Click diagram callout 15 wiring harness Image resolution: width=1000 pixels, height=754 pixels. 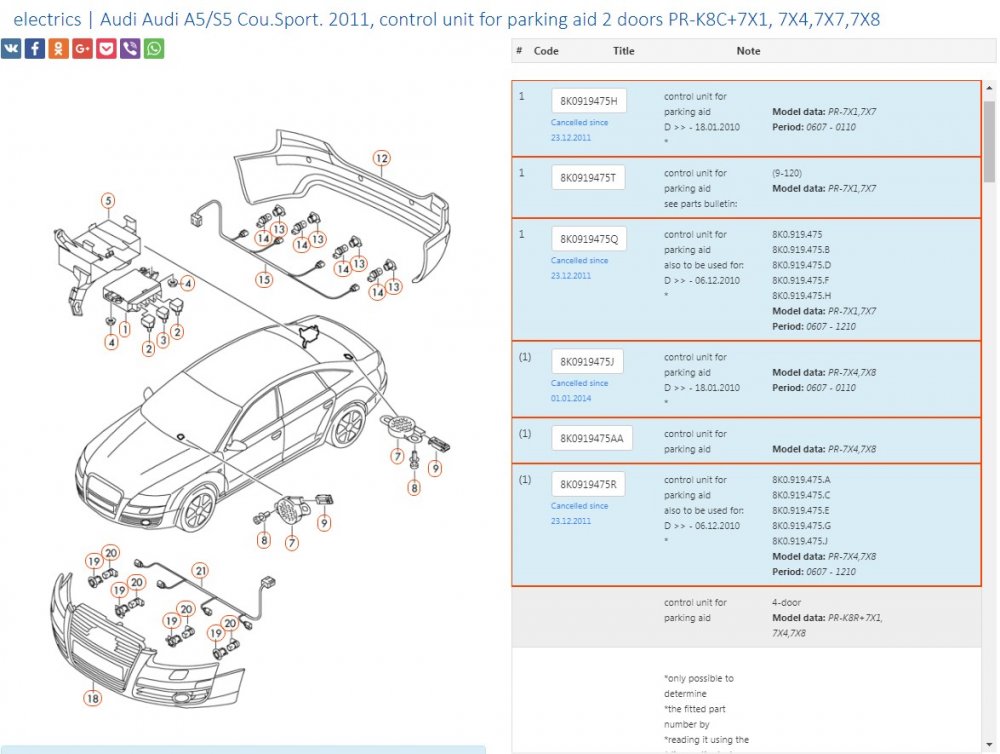click(264, 279)
